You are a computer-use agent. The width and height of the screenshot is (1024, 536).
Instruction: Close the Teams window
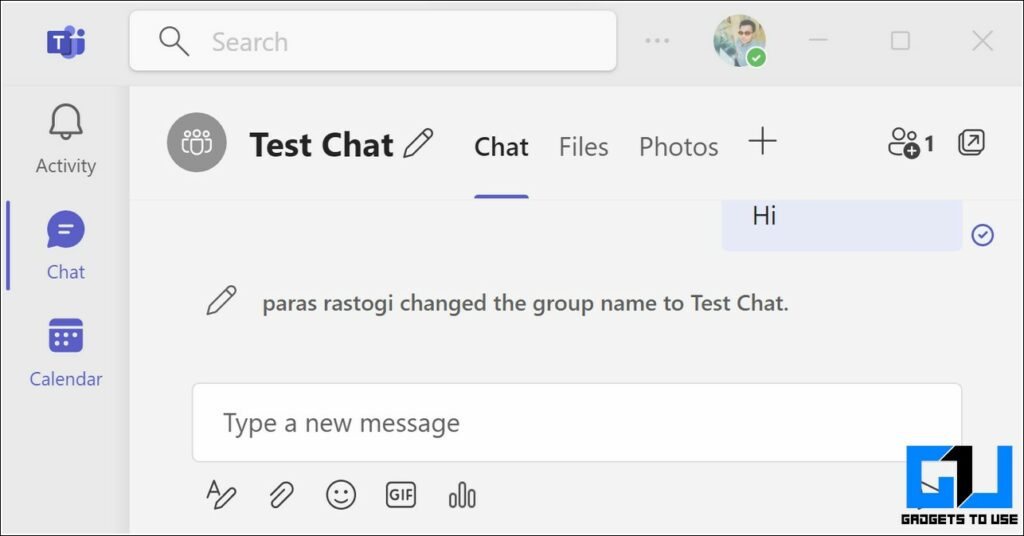click(982, 40)
